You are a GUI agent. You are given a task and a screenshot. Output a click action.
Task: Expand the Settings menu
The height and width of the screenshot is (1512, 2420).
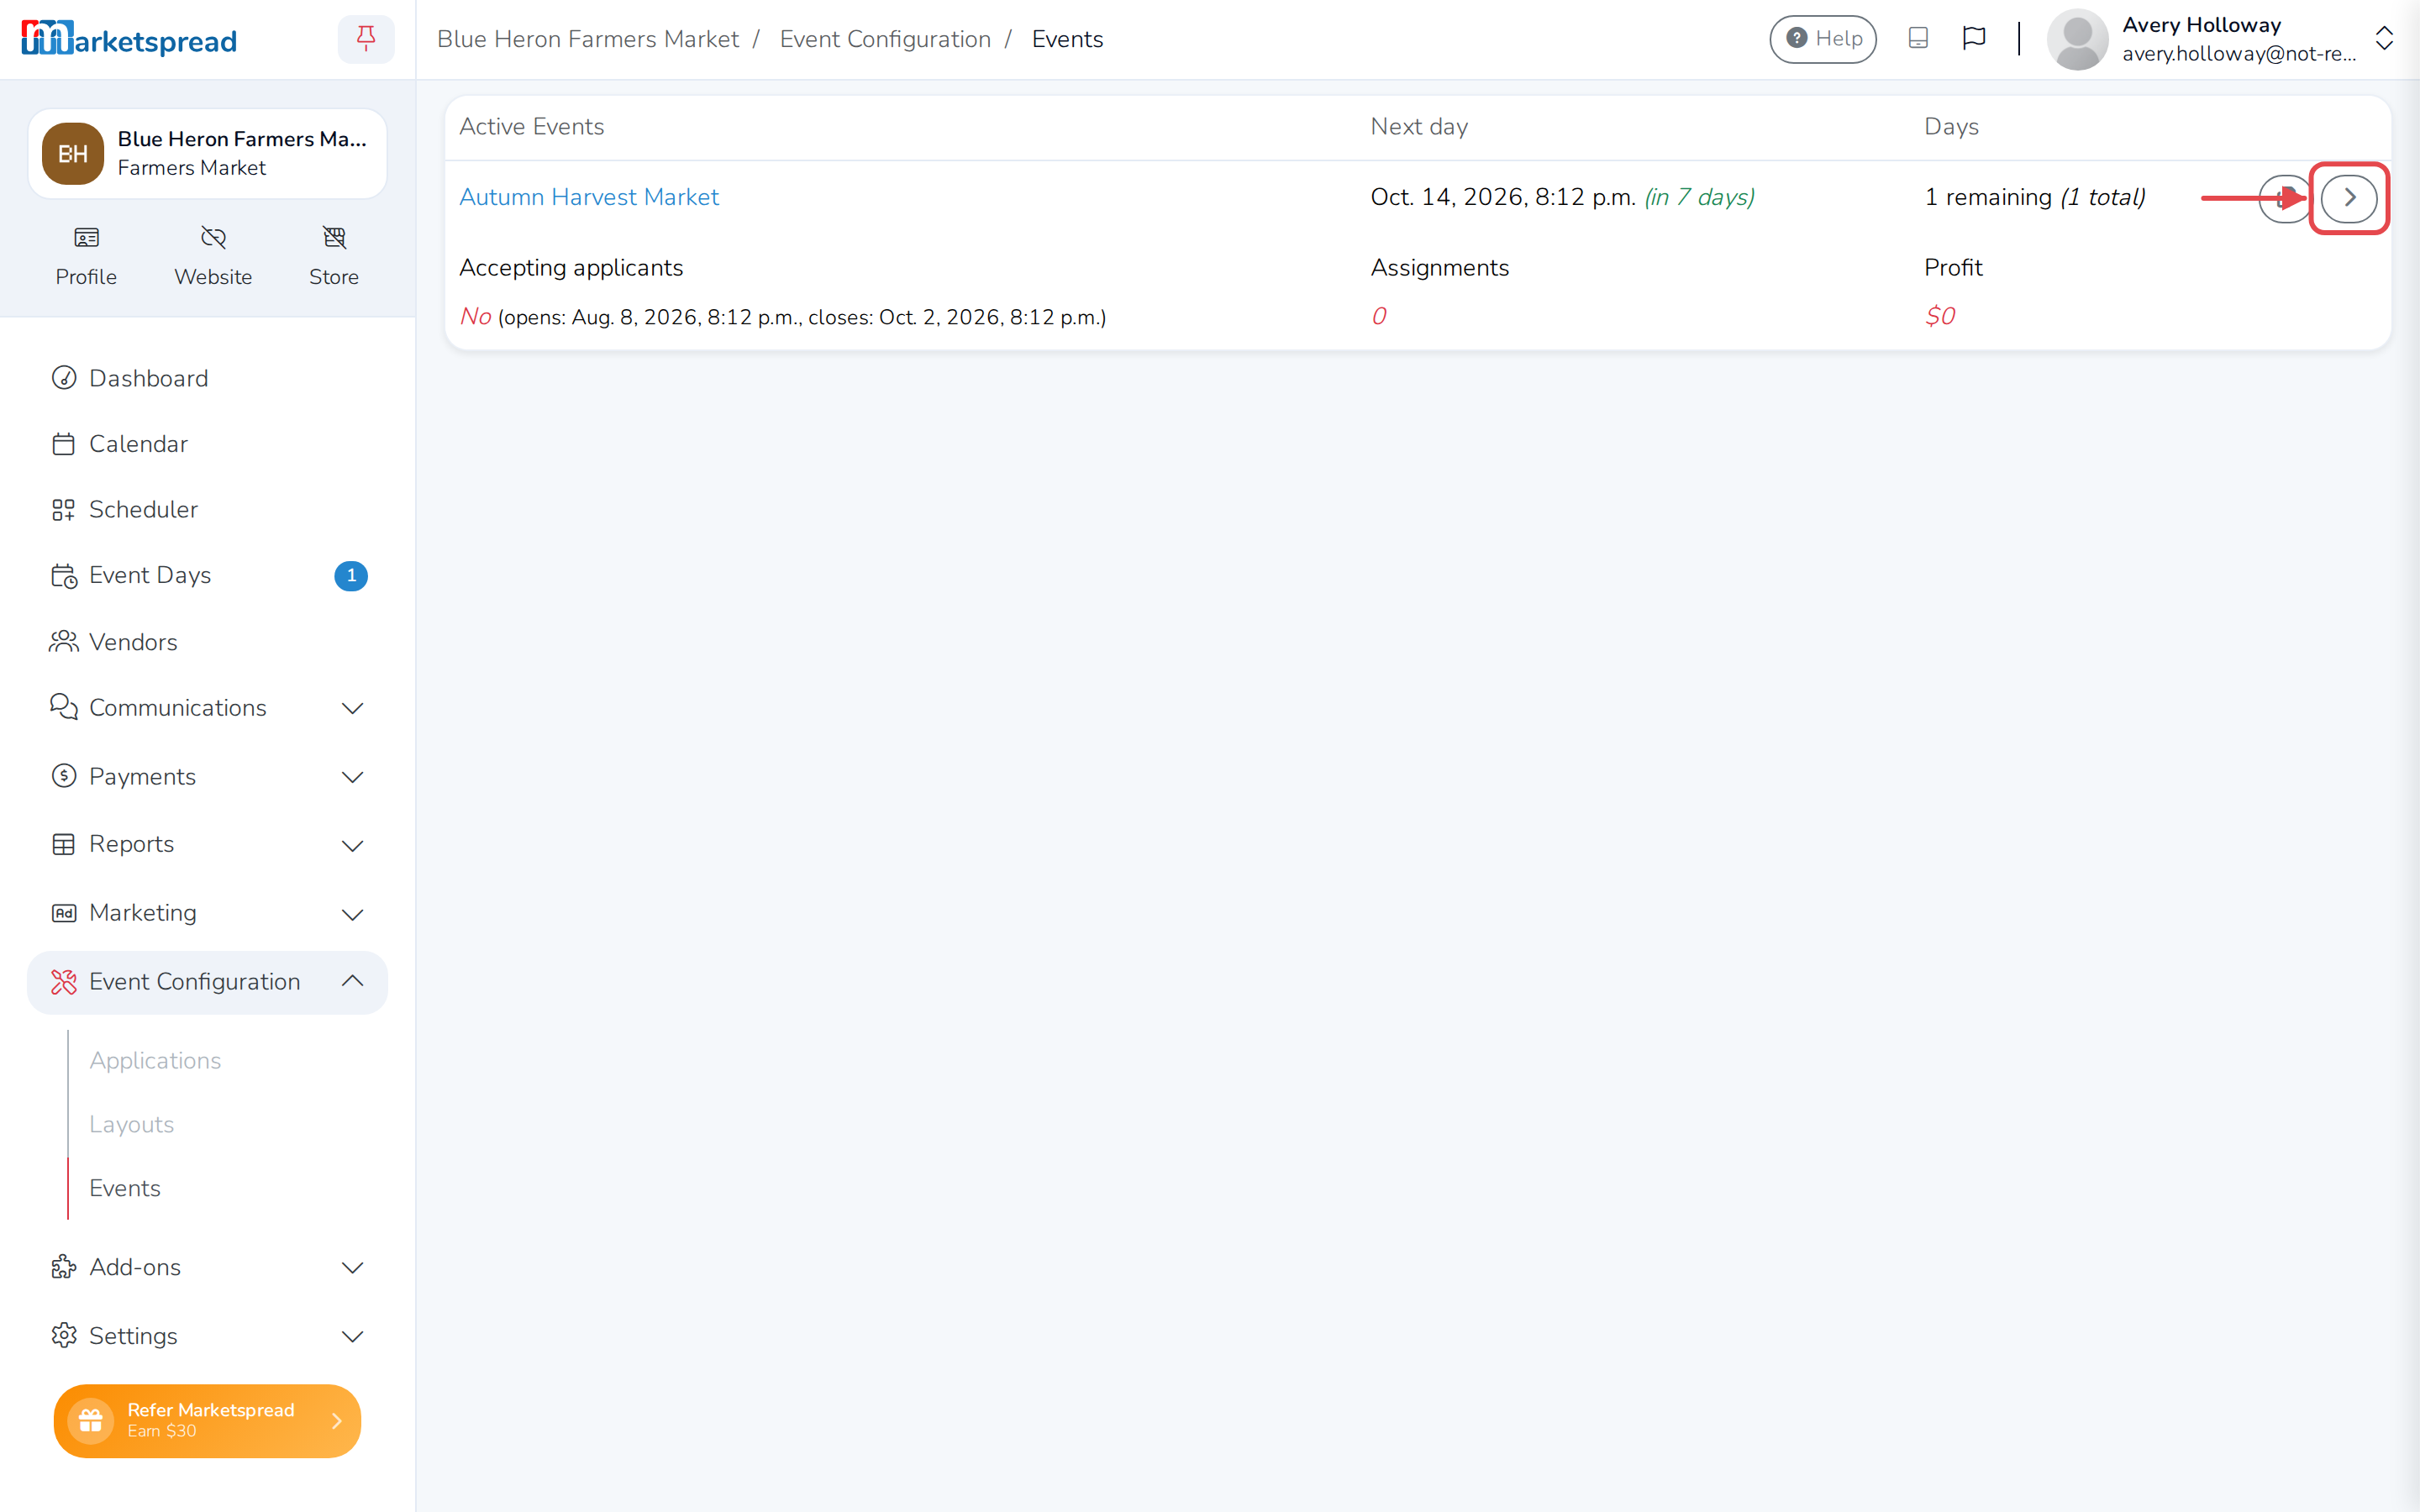tap(207, 1336)
